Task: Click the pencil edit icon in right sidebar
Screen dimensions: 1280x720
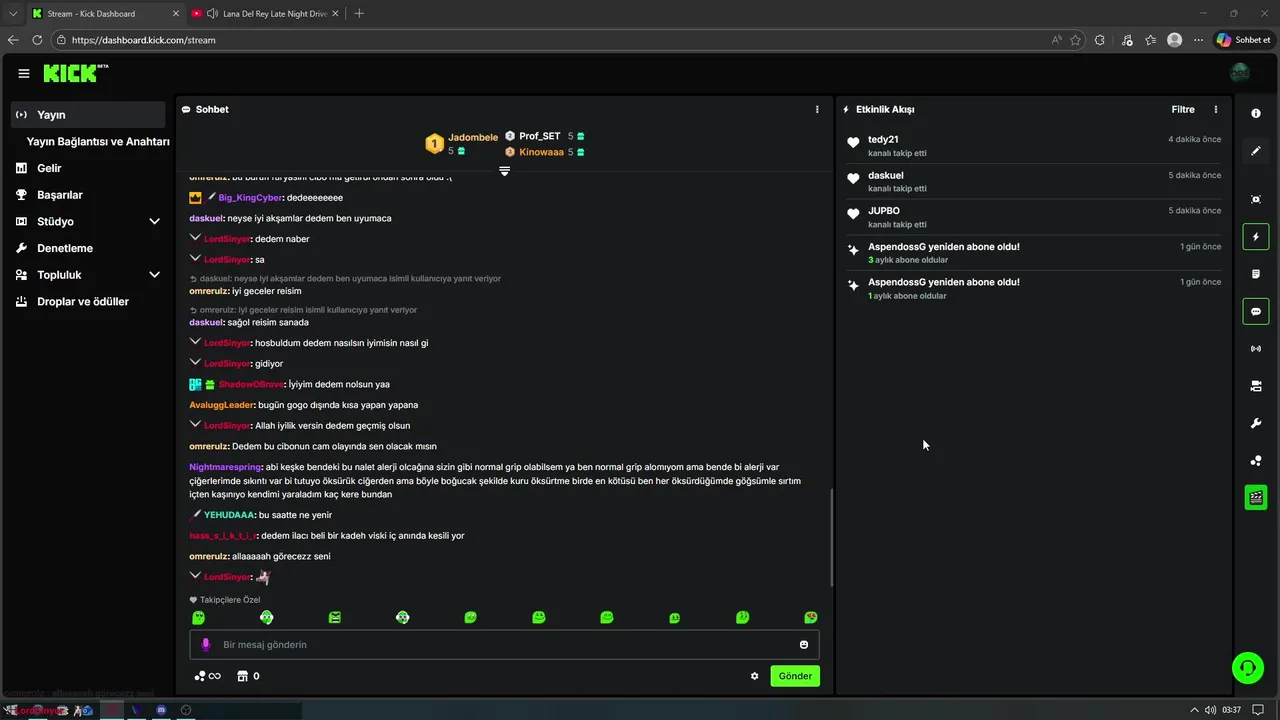Action: [x=1256, y=151]
